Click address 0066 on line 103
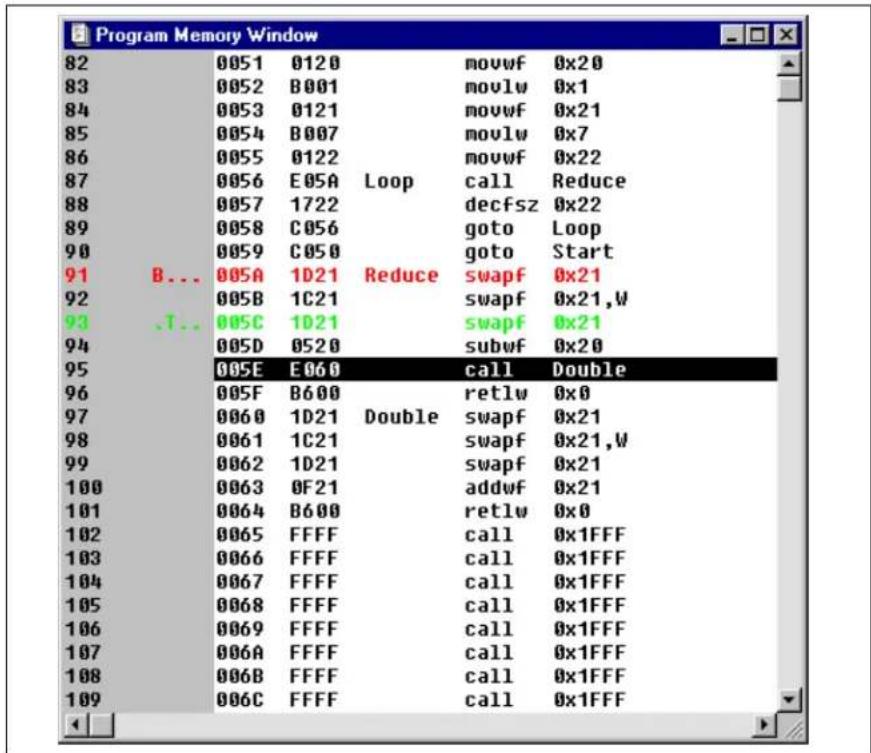This screenshot has height=753, width=871. pos(239,558)
